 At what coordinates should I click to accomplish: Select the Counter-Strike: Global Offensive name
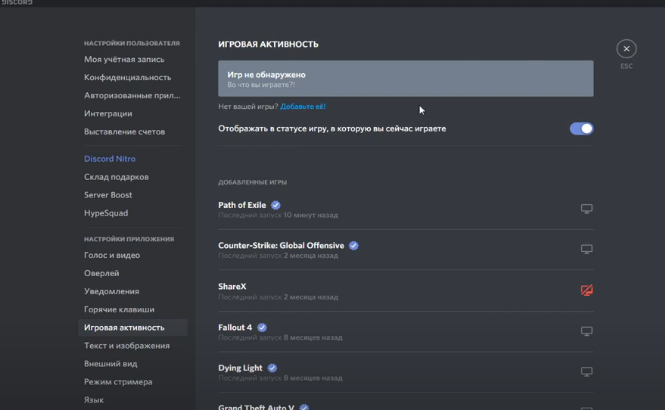coord(281,245)
